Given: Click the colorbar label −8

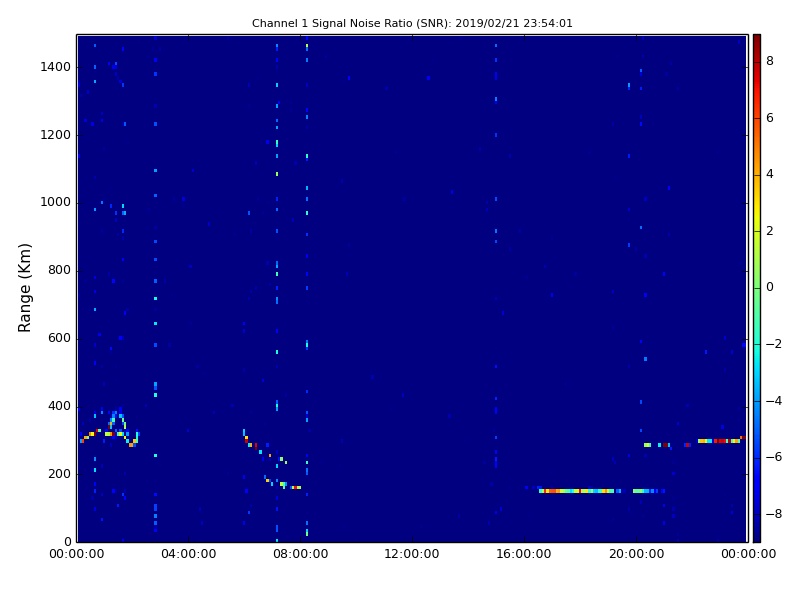Looking at the screenshot, I should tap(774, 514).
